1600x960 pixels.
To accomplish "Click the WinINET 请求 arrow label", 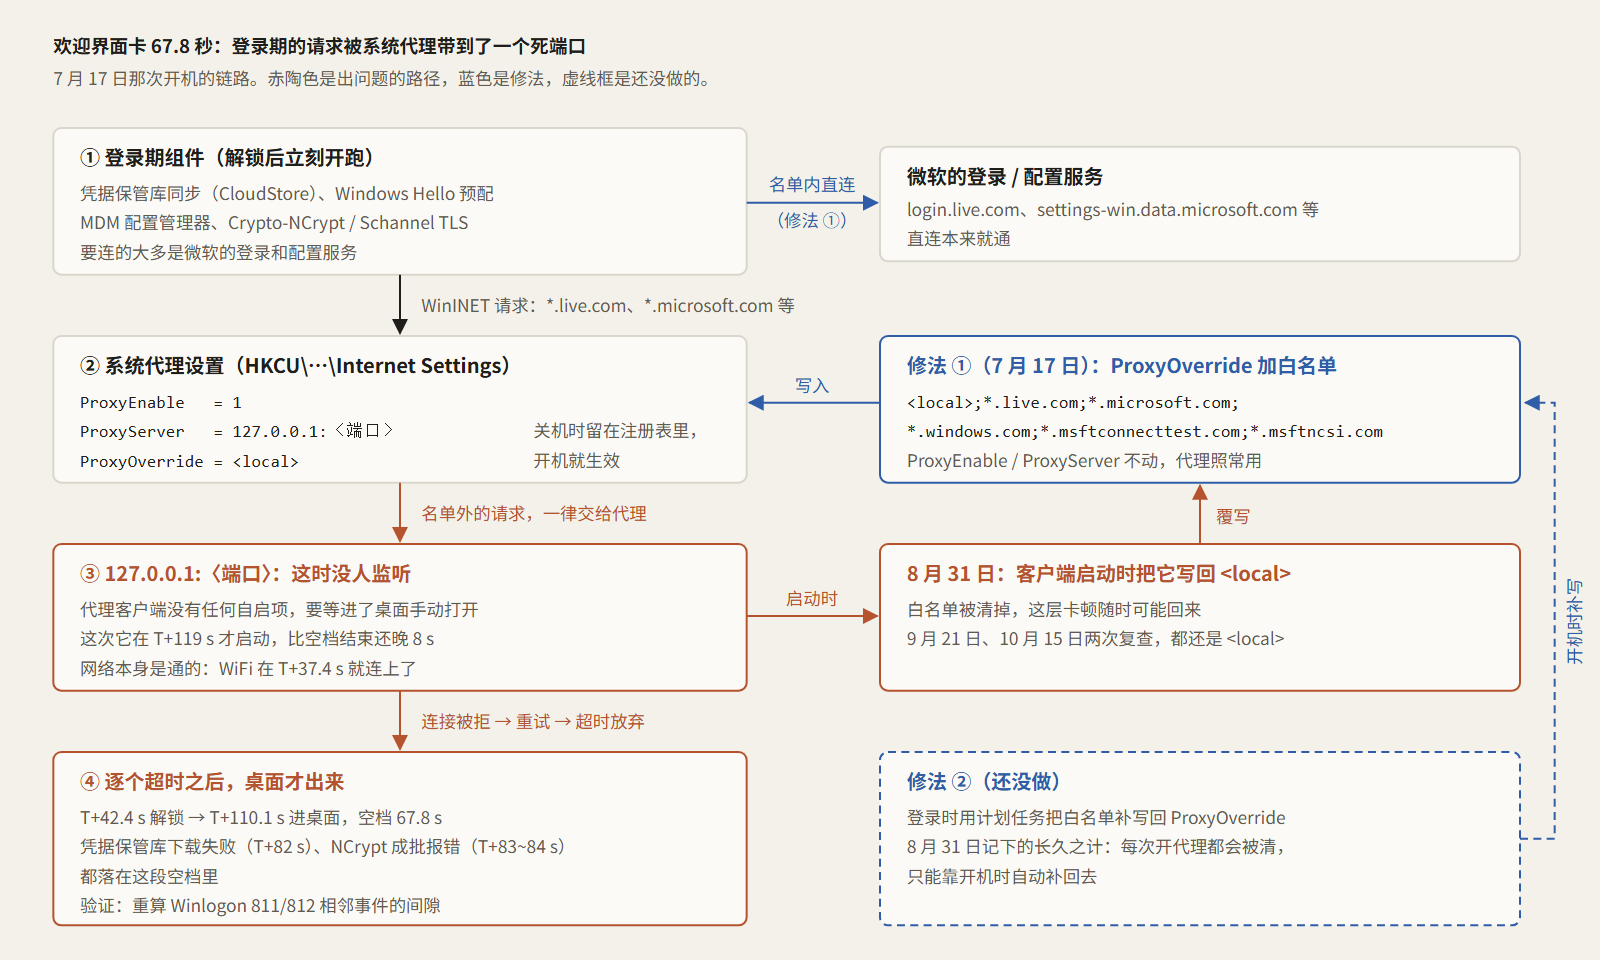I will point(608,305).
